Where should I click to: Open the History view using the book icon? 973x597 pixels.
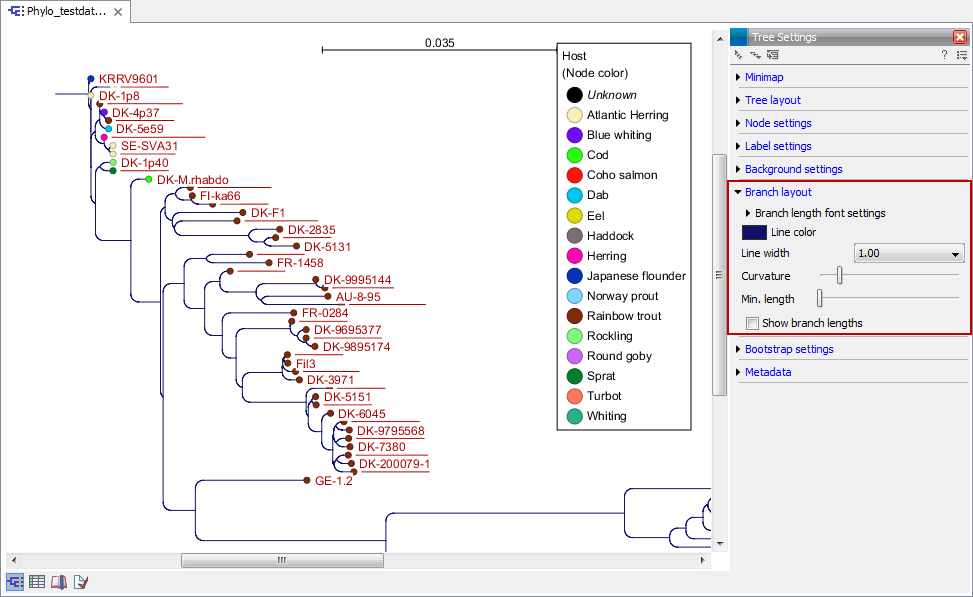[x=59, y=581]
